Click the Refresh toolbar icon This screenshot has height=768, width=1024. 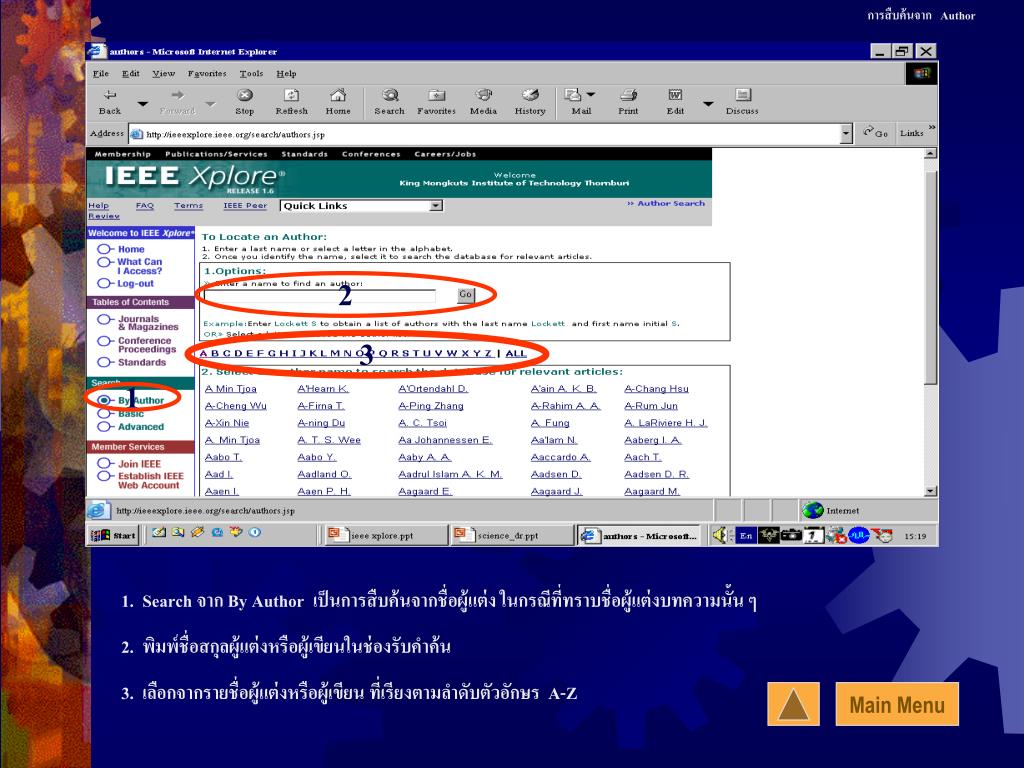tap(291, 102)
